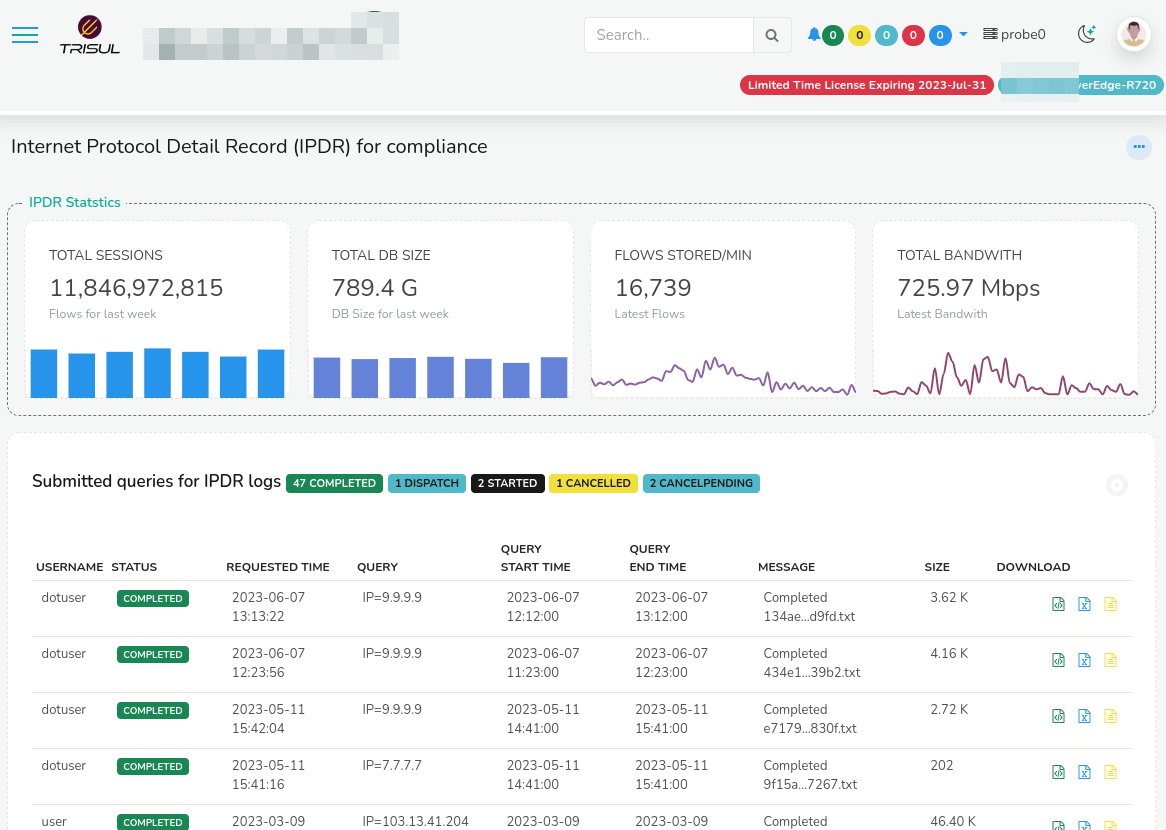The height and width of the screenshot is (830, 1166).
Task: Download the 3.62 K result as Excel
Action: (x=1084, y=604)
